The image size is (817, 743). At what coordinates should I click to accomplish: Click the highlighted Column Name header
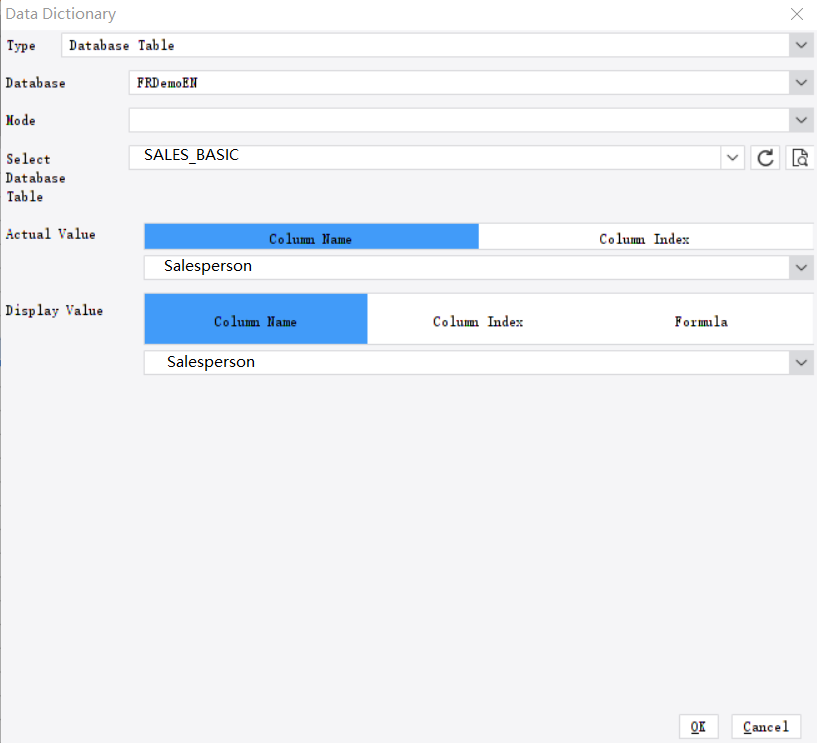point(311,238)
